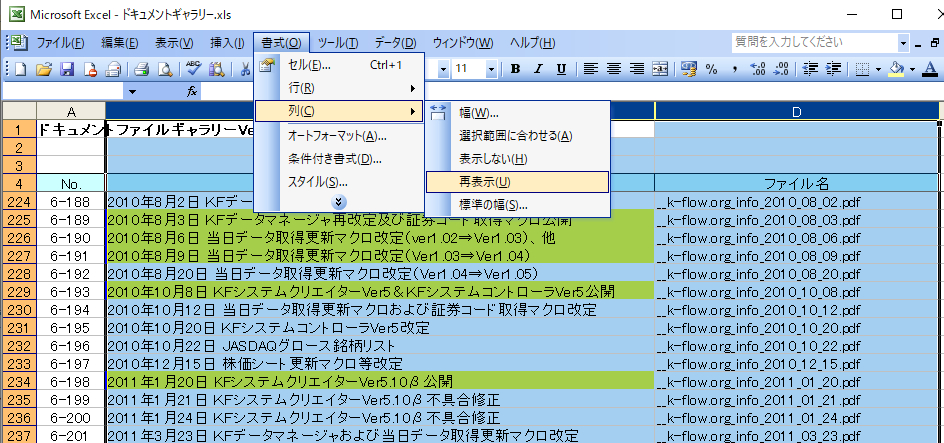
Task: Save the workbook with the floppy icon
Action: pos(66,69)
